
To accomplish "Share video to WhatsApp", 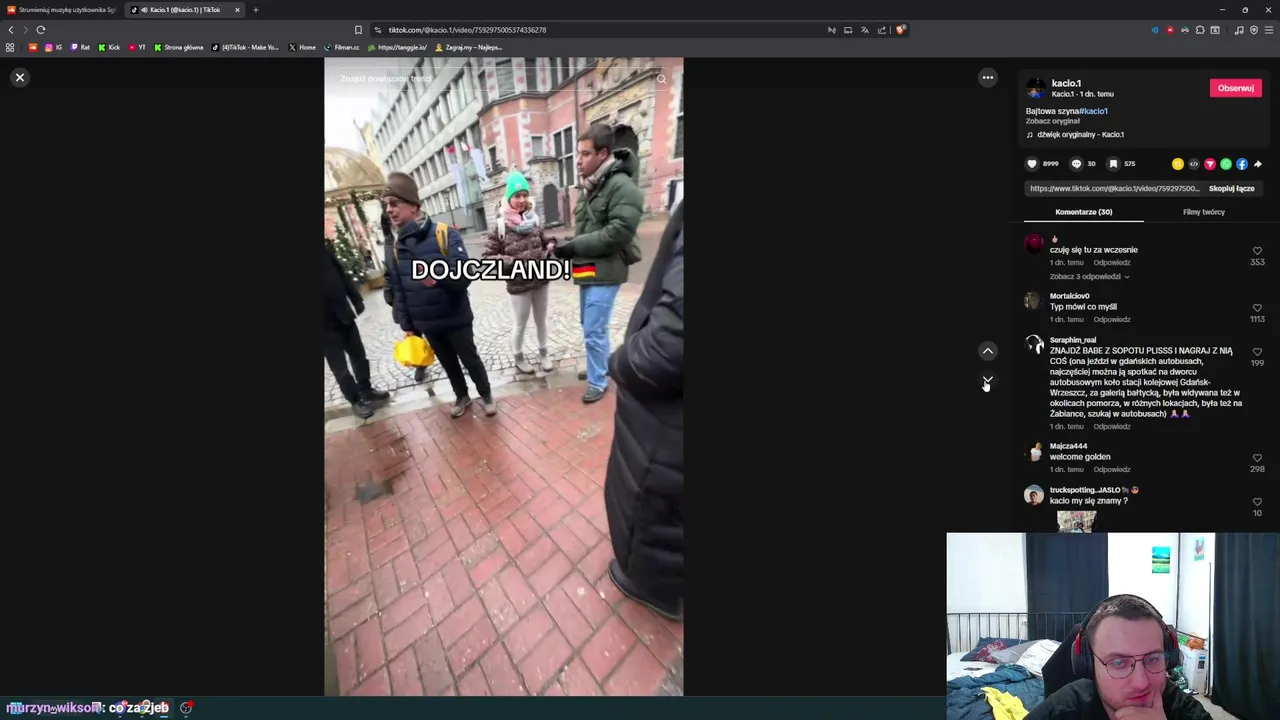I will click(x=1226, y=164).
